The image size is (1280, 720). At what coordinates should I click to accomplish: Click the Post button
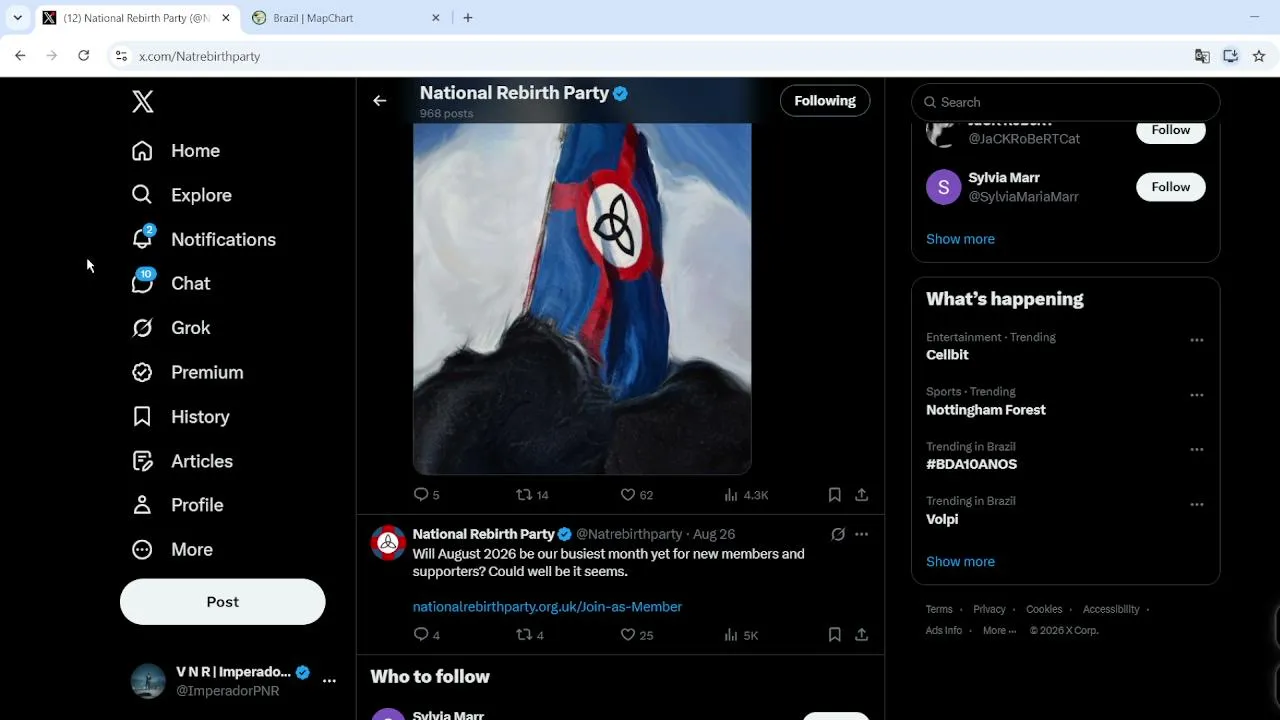(x=222, y=602)
